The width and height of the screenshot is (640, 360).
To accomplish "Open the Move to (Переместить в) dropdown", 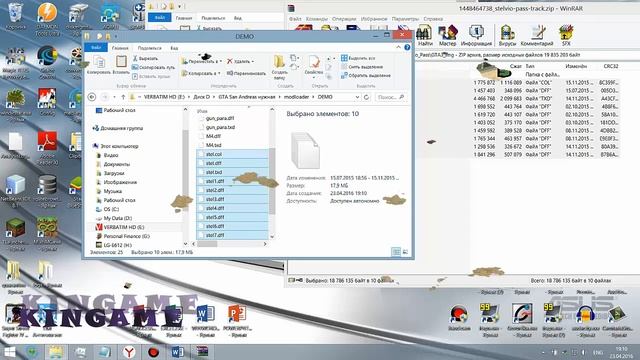I will (x=202, y=61).
